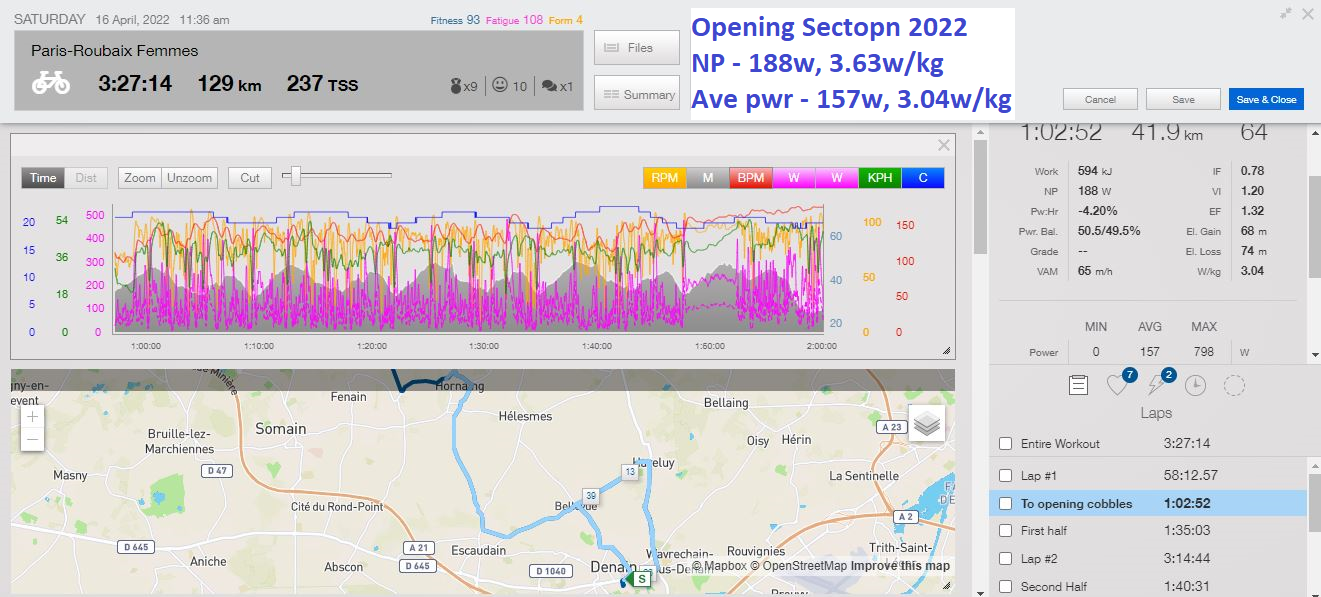This screenshot has height=597, width=1321.
Task: Click the Save button
Action: click(1184, 99)
